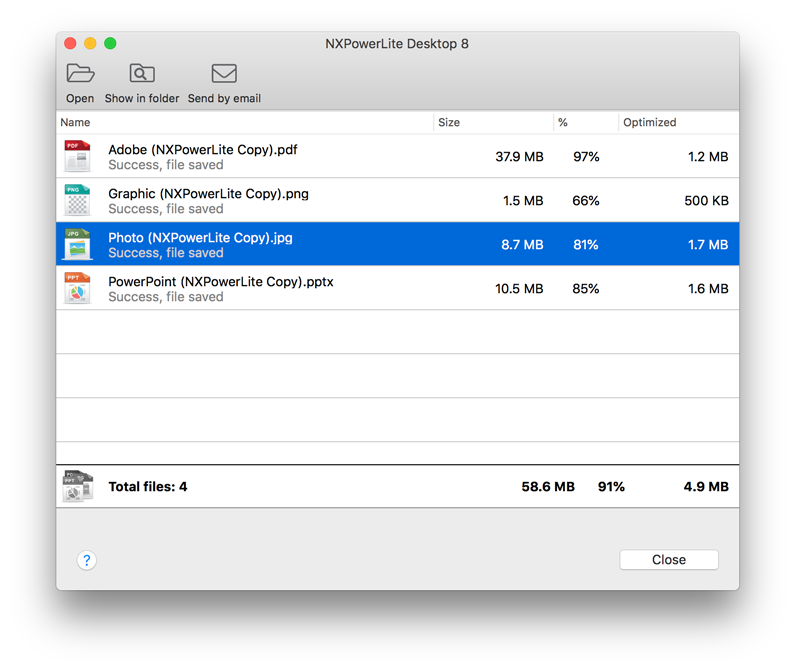Open help with the question mark button
Image resolution: width=795 pixels, height=670 pixels.
[x=87, y=560]
